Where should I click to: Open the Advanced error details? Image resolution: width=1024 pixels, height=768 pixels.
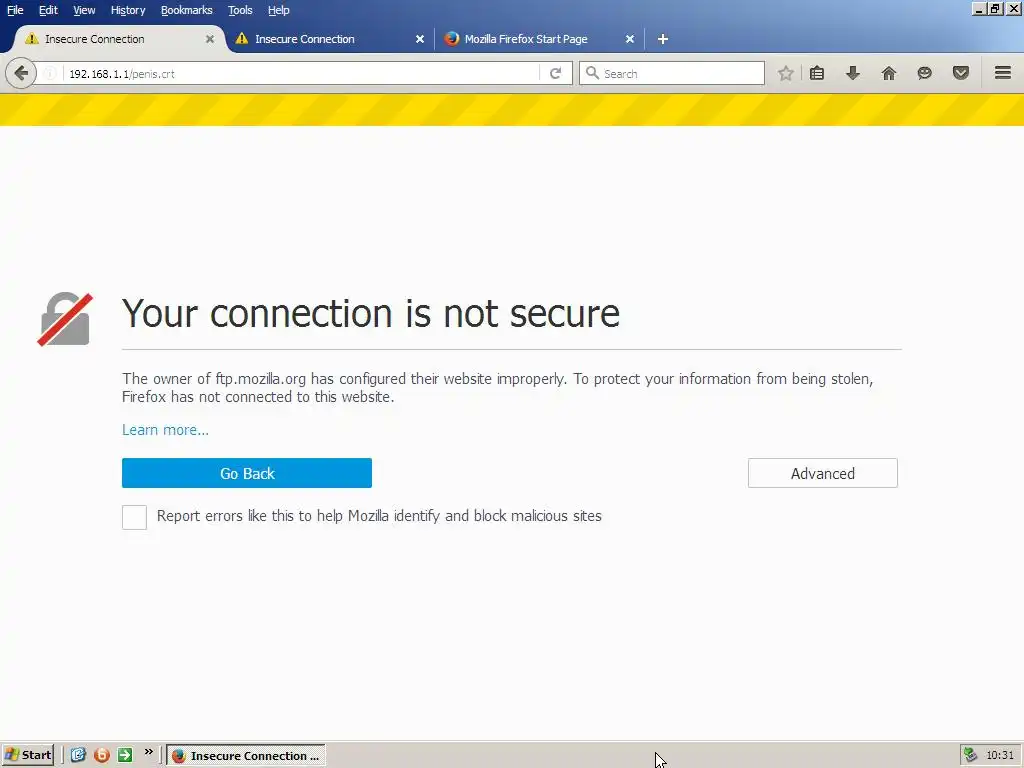tap(823, 473)
